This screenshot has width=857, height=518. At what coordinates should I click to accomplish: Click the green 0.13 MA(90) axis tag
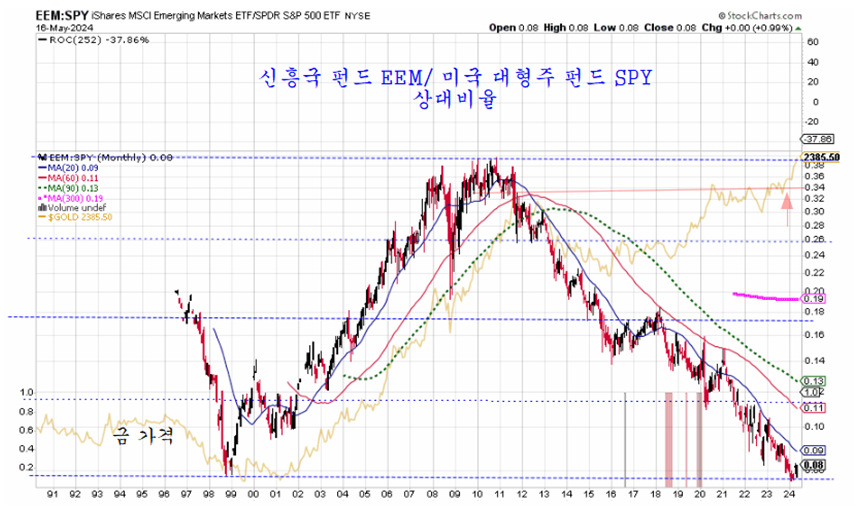(814, 381)
